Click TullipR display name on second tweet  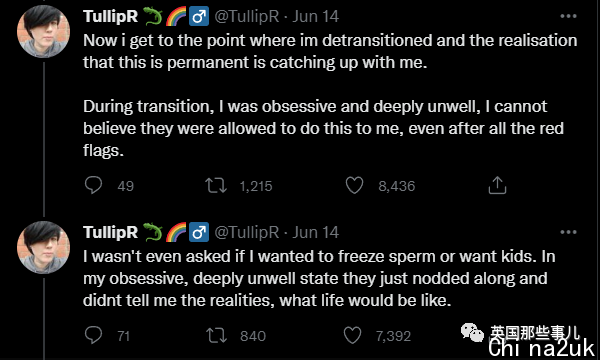110,232
